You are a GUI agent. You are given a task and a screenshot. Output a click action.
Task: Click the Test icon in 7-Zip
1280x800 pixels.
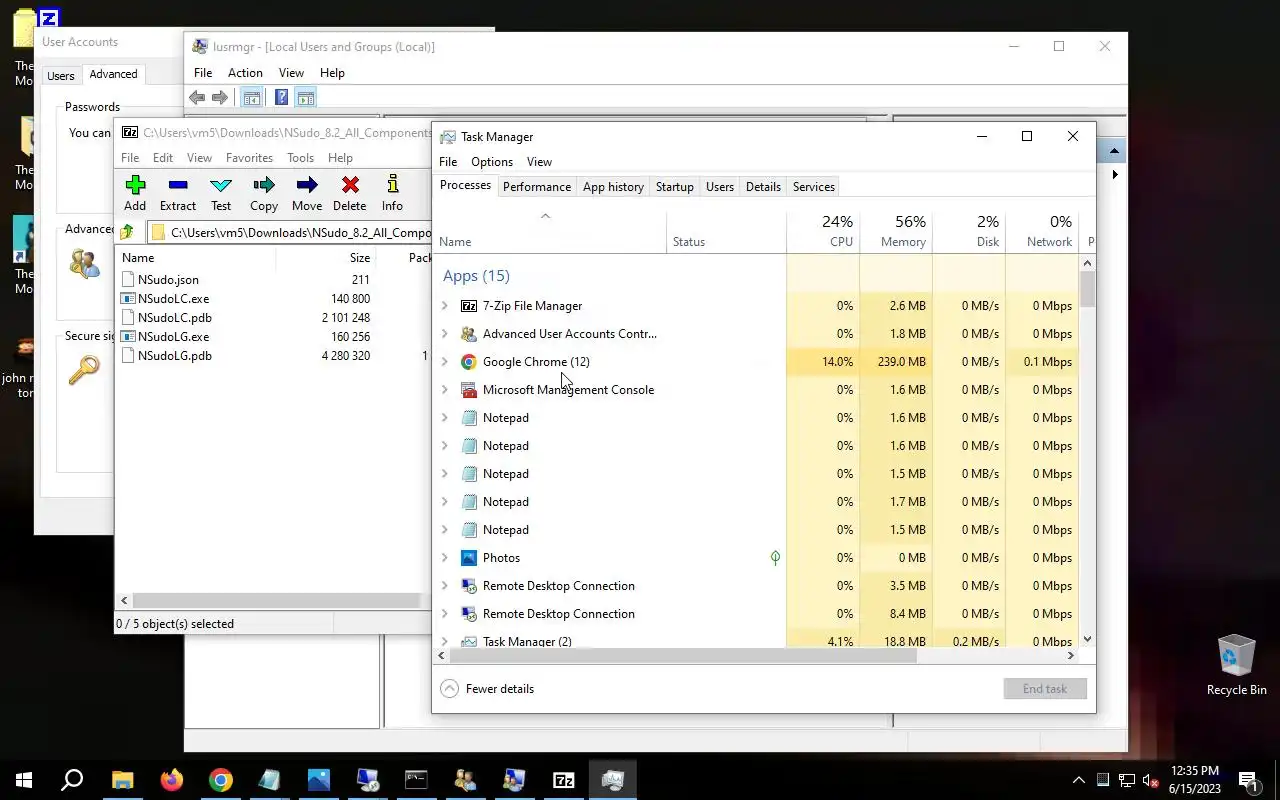tap(221, 185)
